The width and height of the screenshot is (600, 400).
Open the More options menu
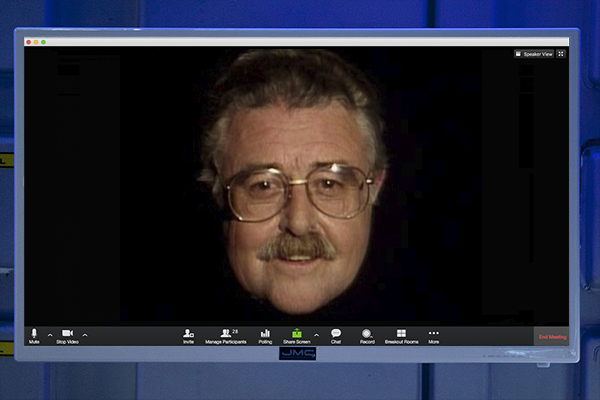[x=433, y=335]
